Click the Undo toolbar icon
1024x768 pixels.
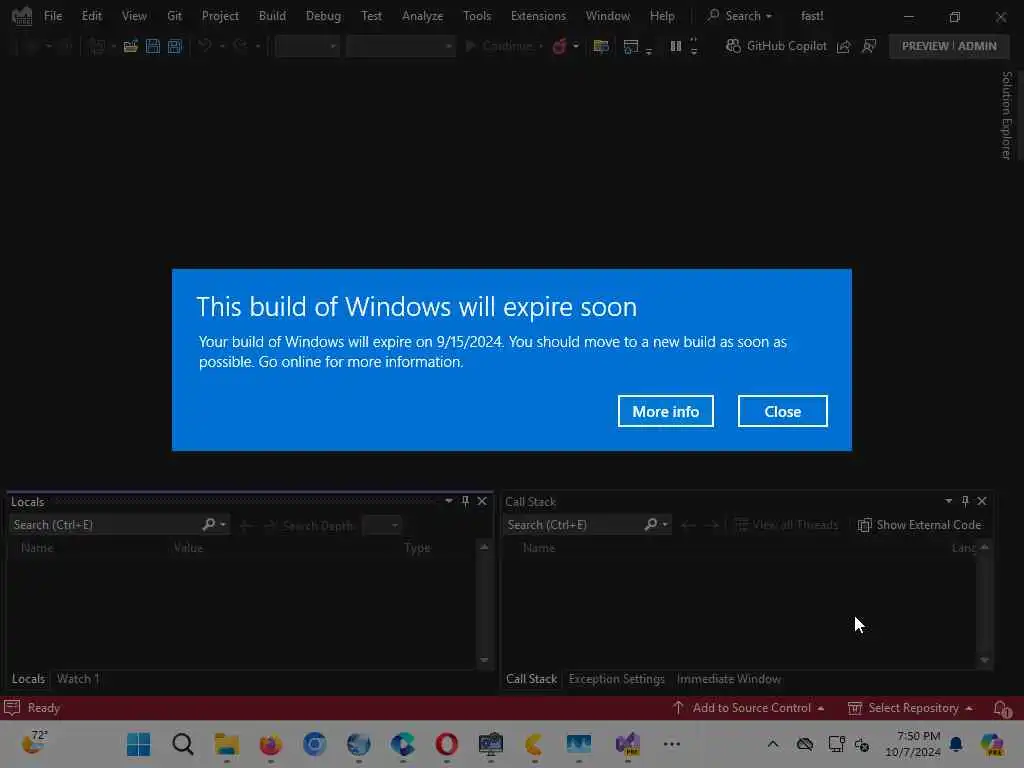coord(205,46)
